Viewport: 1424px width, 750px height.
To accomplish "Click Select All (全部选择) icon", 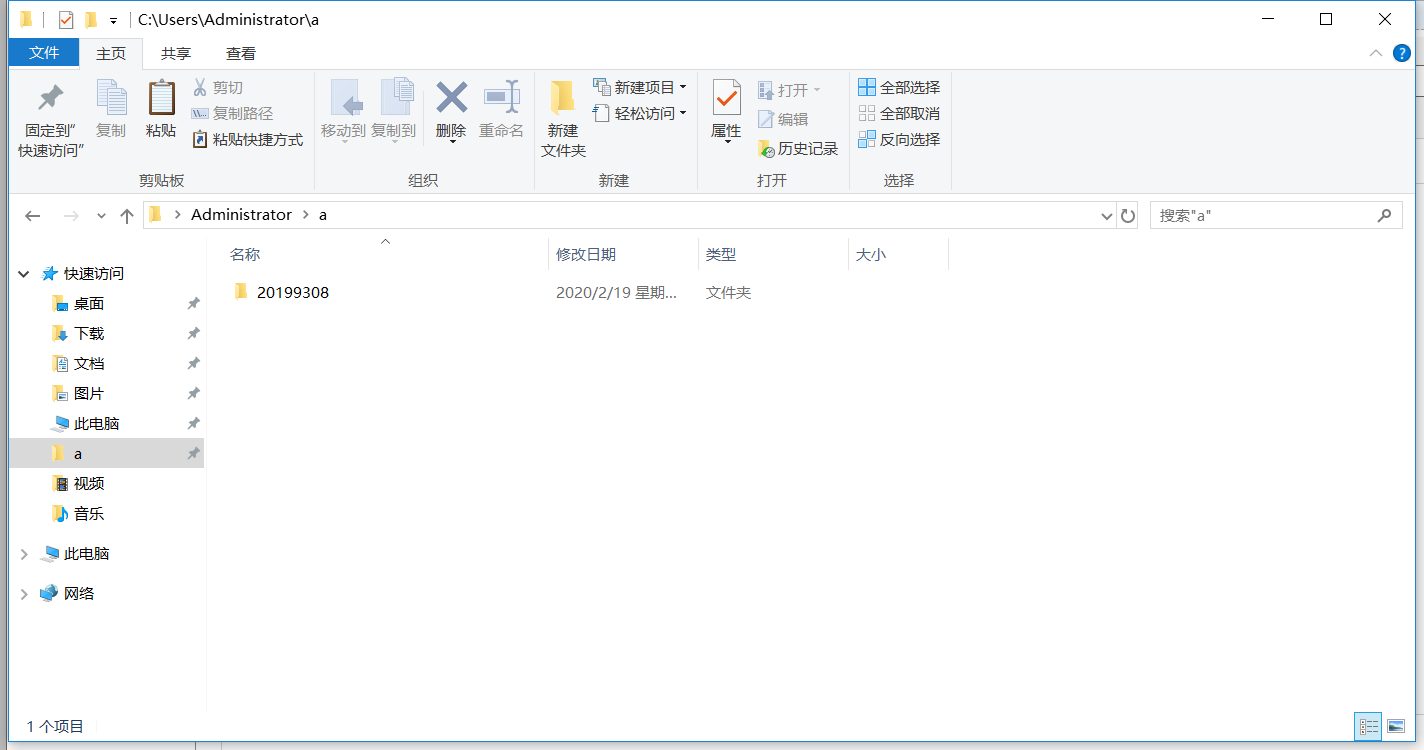I will 867,88.
